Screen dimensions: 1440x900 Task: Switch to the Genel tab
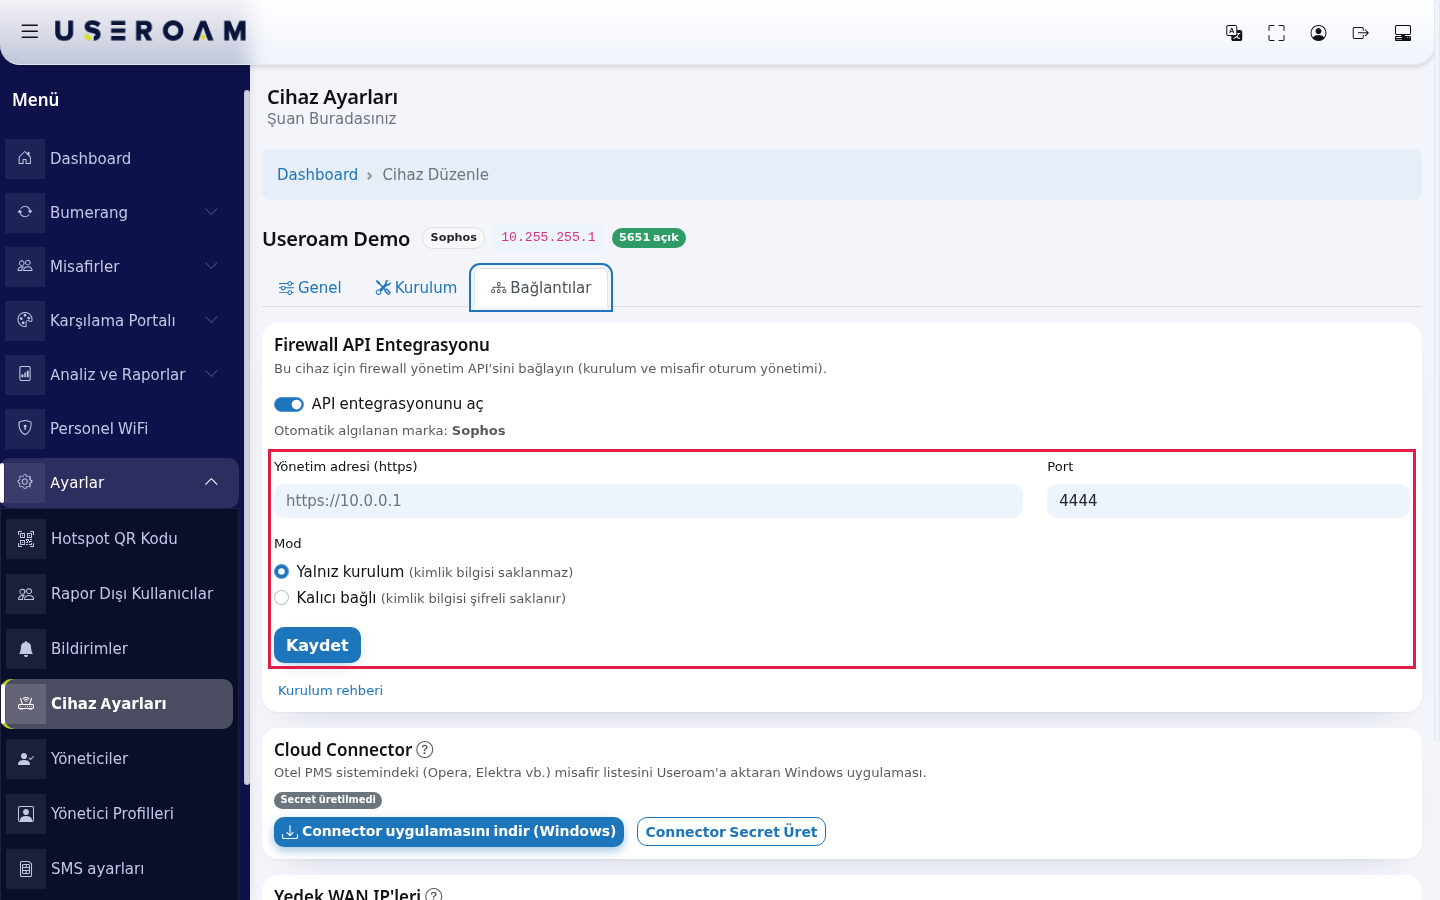tap(310, 288)
